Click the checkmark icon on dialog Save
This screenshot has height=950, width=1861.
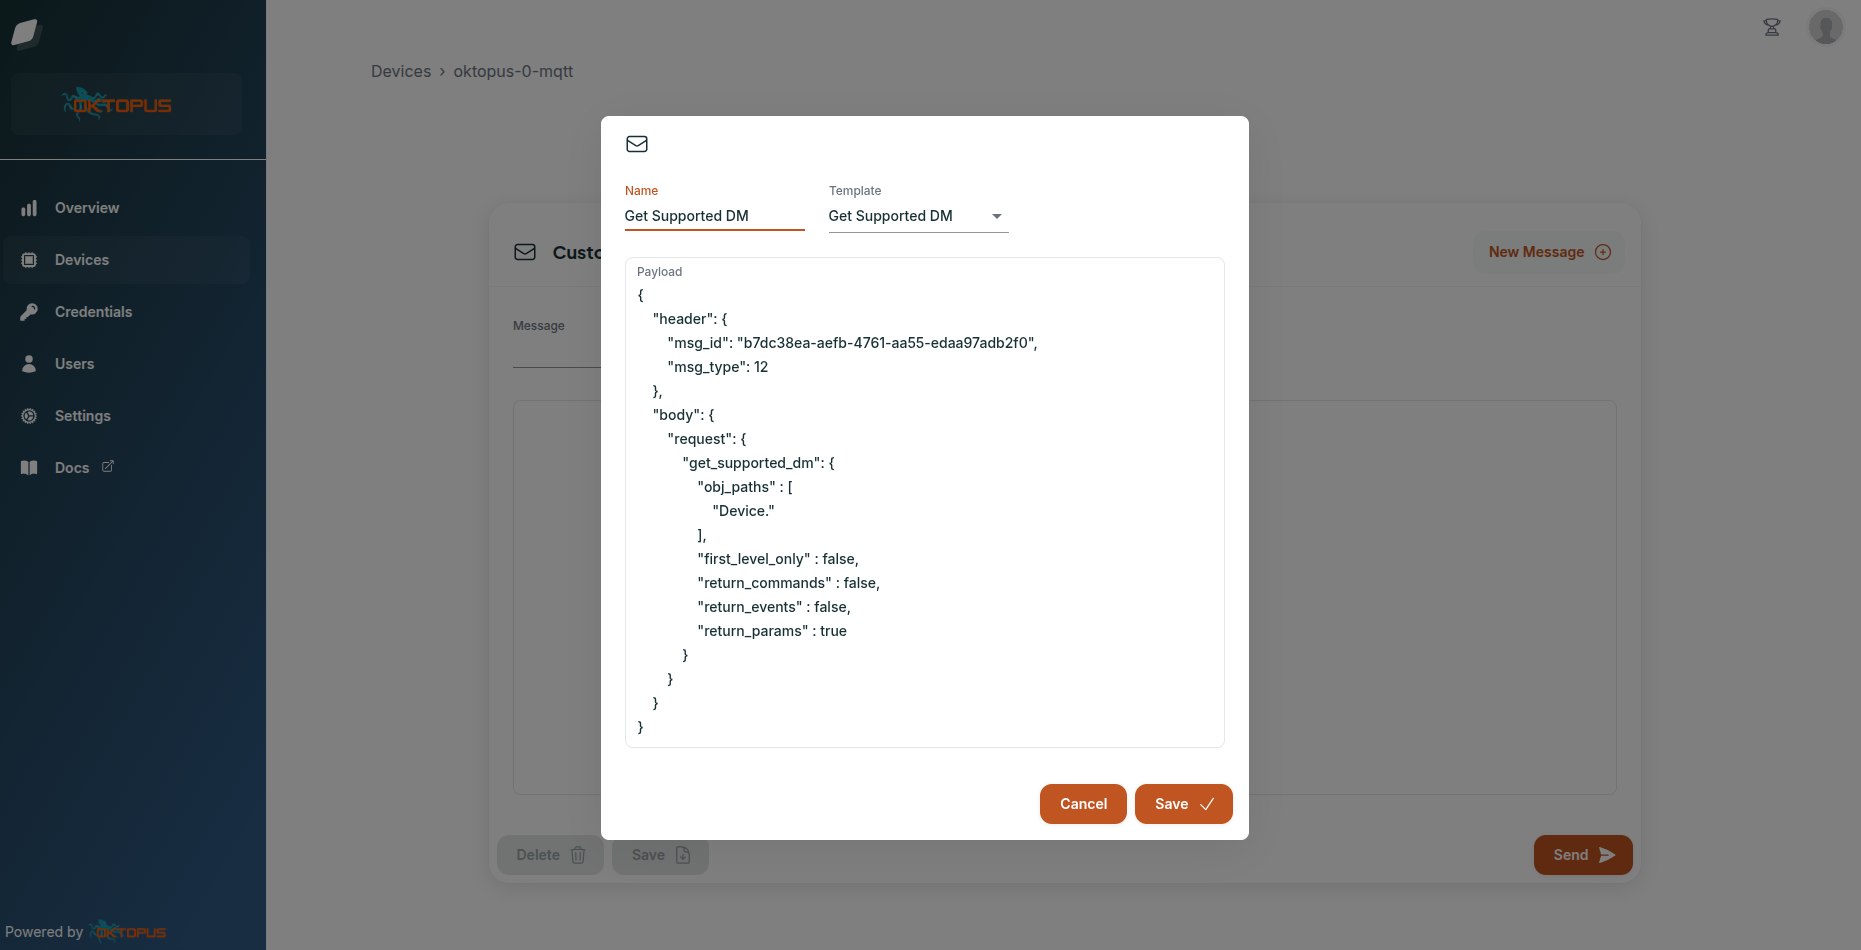1207,804
